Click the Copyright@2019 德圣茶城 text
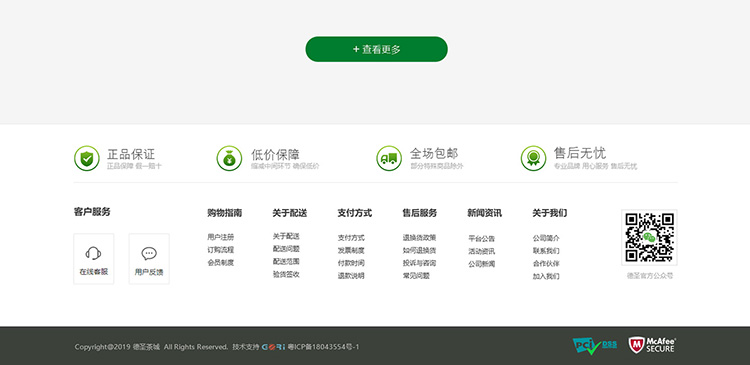Viewport: 750px width, 365px height. coord(118,347)
